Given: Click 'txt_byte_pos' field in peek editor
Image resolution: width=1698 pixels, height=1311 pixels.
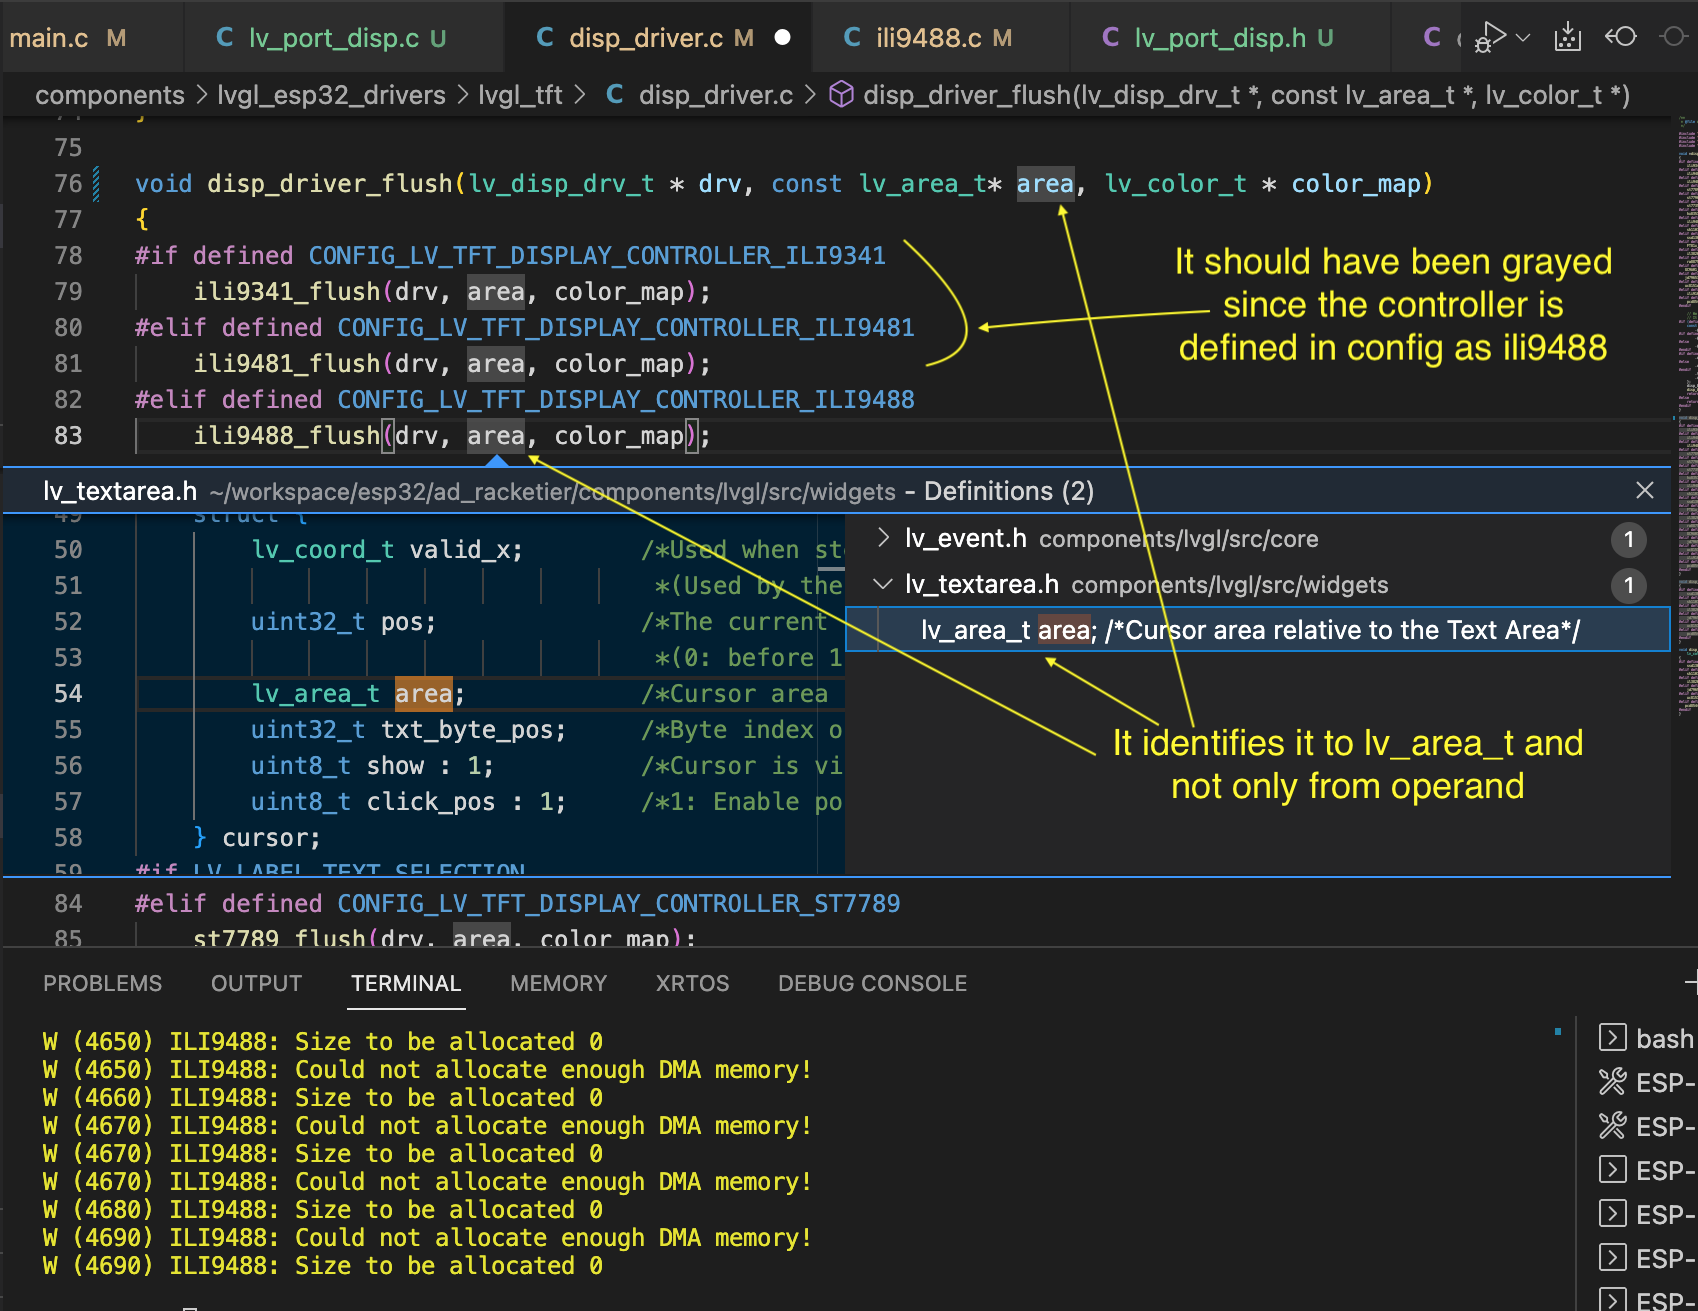Looking at the screenshot, I should (466, 729).
